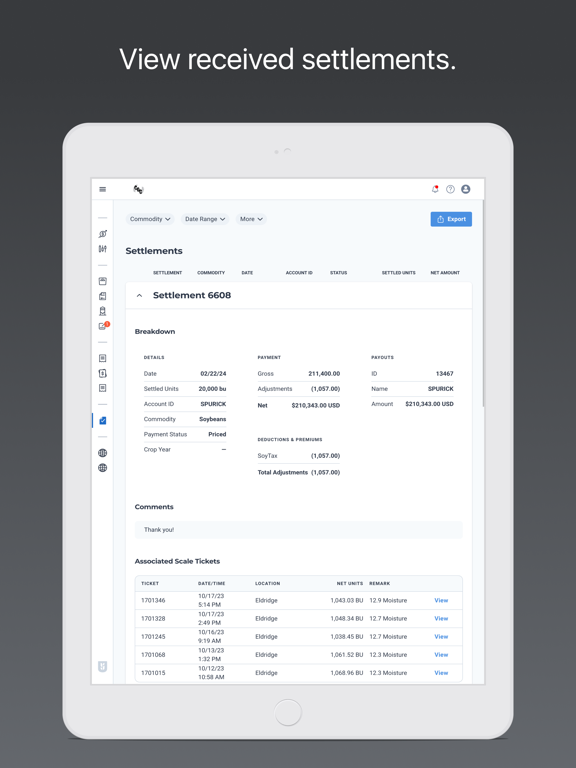Open the list document icon below dollar icon
This screenshot has width=576, height=768.
tap(102, 388)
